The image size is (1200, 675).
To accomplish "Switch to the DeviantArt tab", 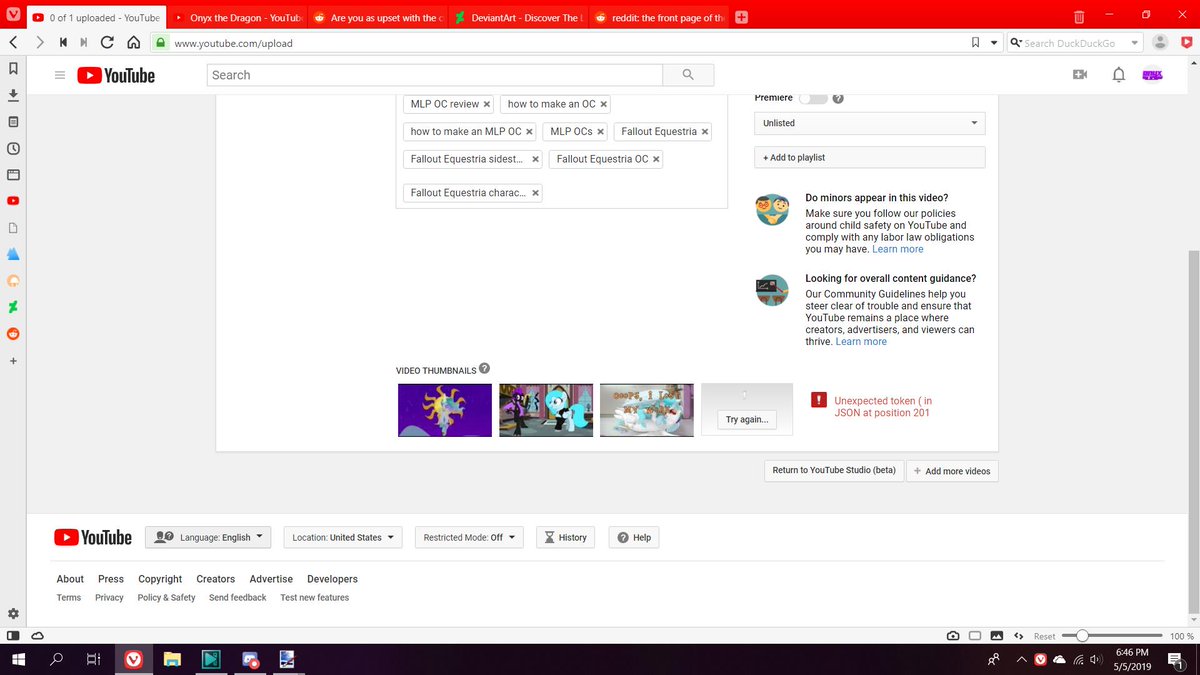I will pyautogui.click(x=518, y=18).
